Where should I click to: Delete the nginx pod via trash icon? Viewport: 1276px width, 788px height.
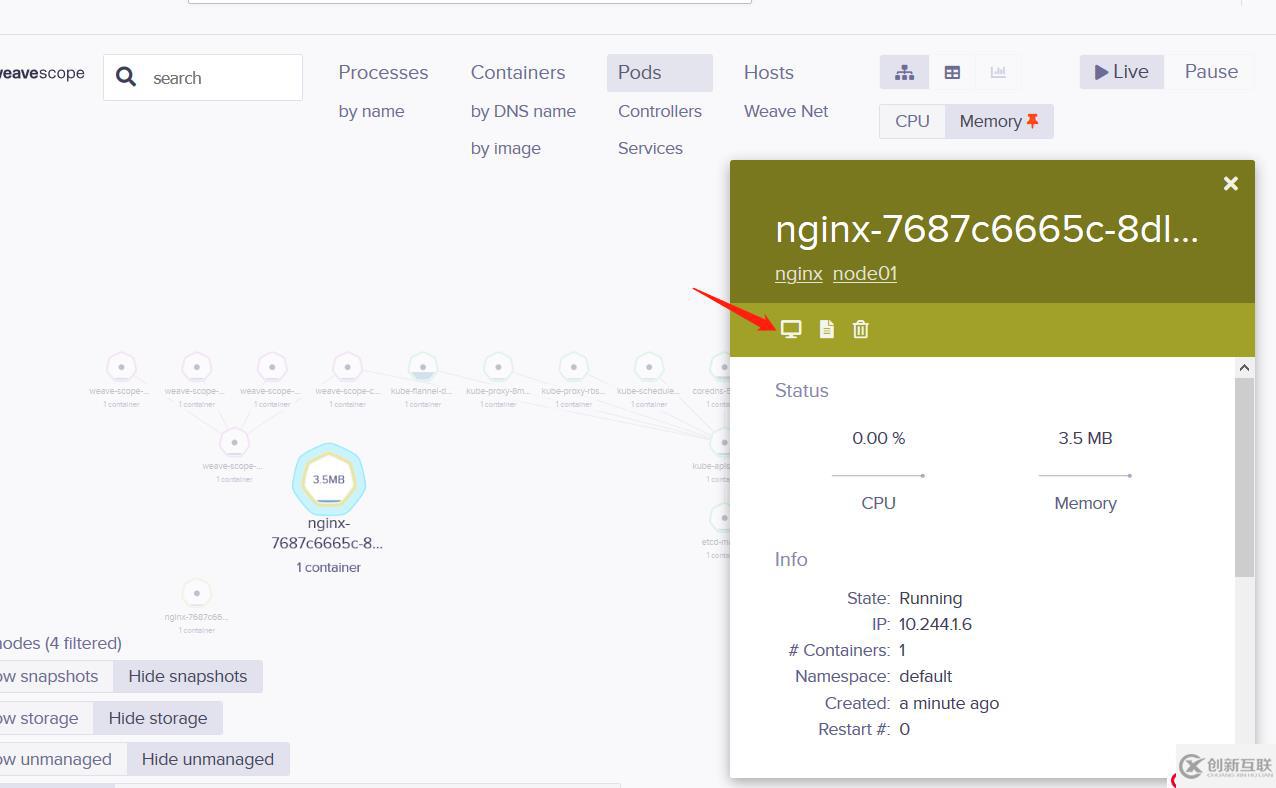pyautogui.click(x=860, y=329)
